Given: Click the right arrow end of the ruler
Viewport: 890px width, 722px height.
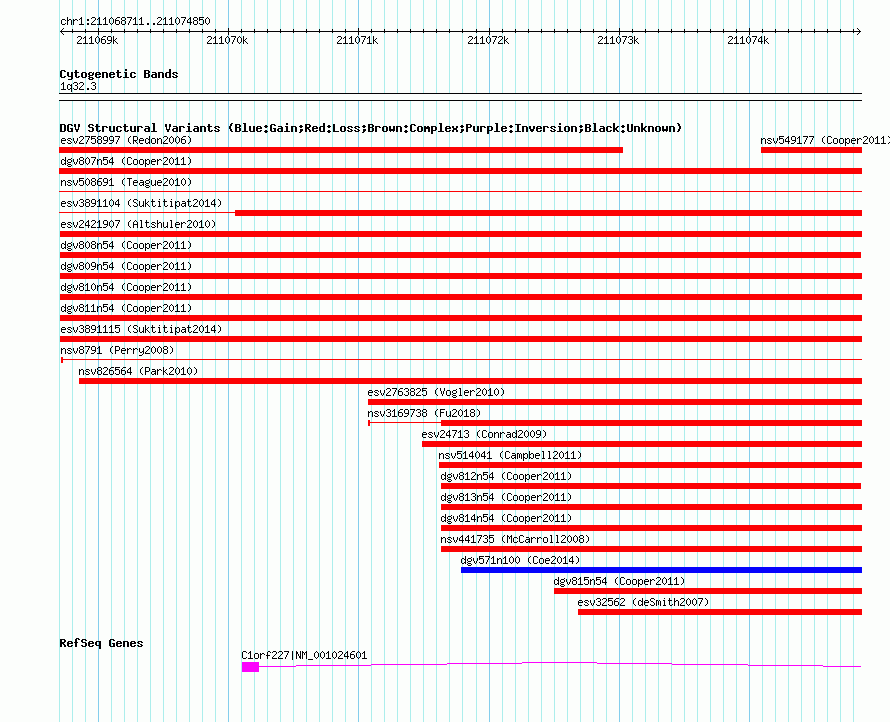Looking at the screenshot, I should coord(858,32).
